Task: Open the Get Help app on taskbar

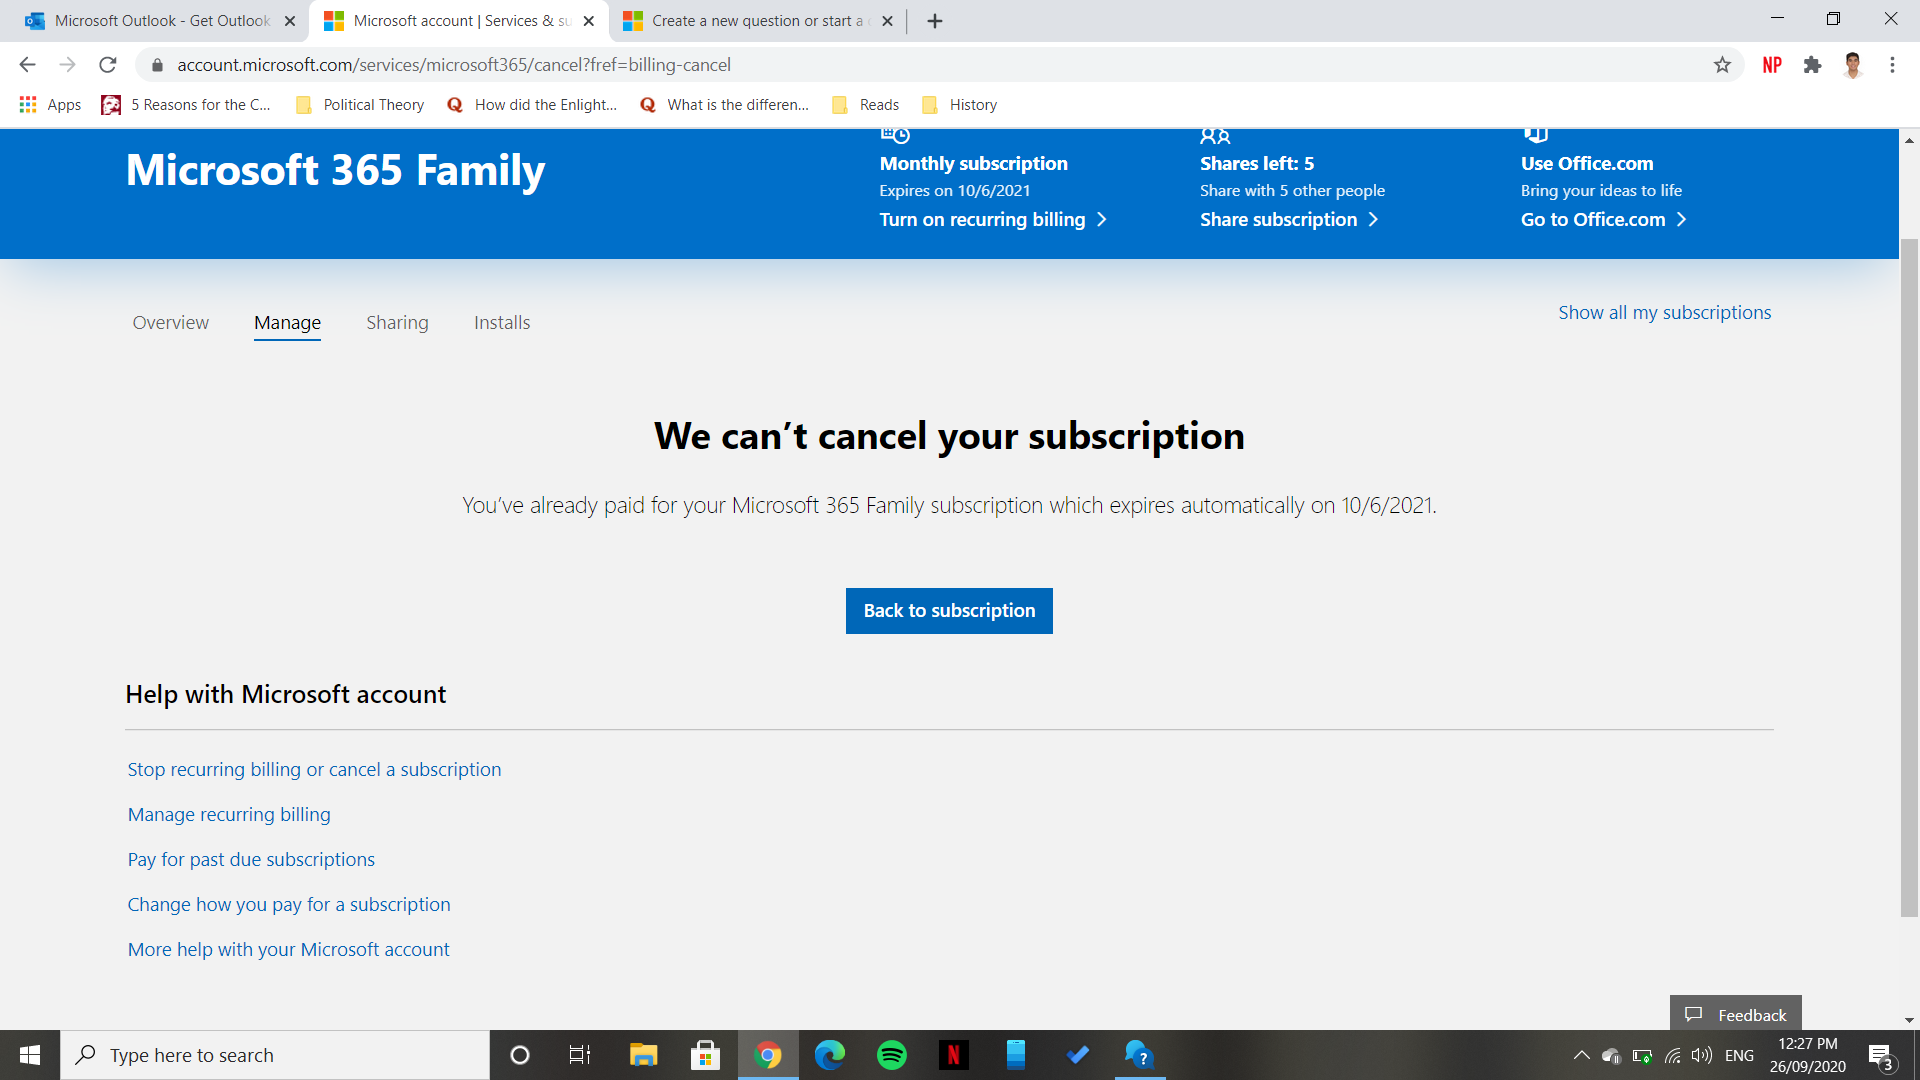Action: tap(1139, 1055)
